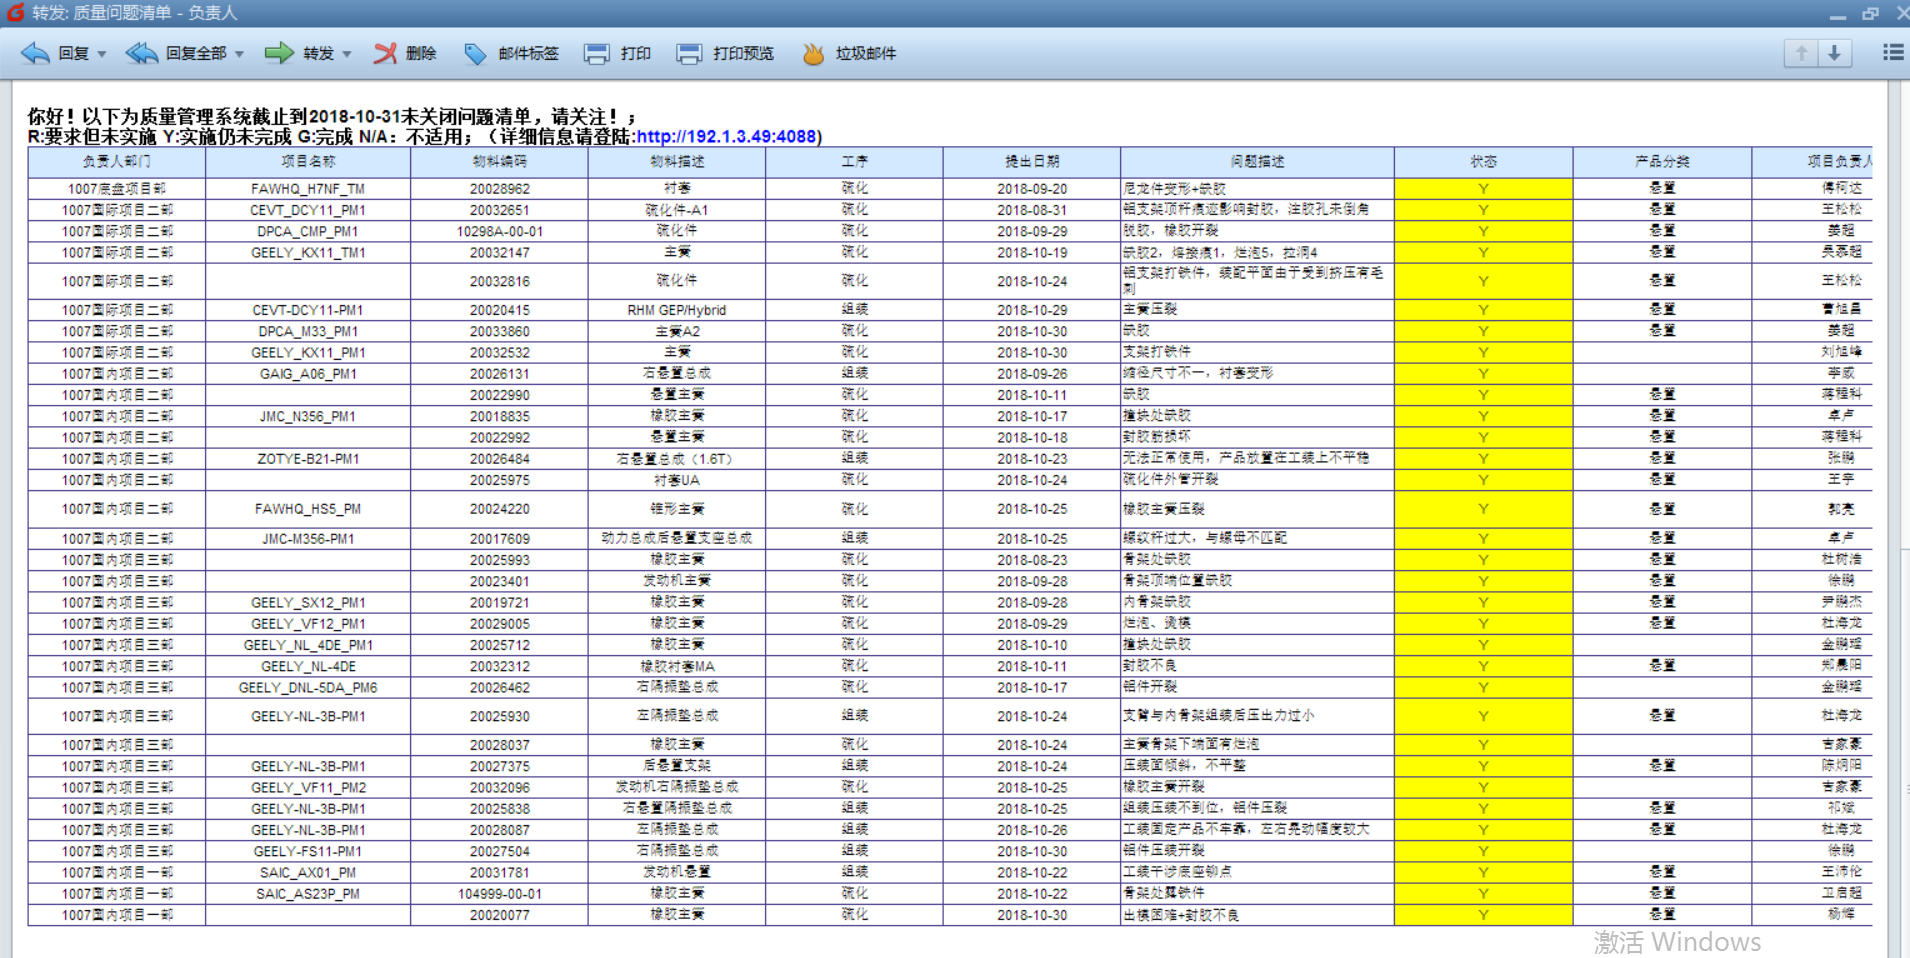Click the 负责人部门 column header
Image resolution: width=1910 pixels, height=958 pixels.
click(117, 162)
